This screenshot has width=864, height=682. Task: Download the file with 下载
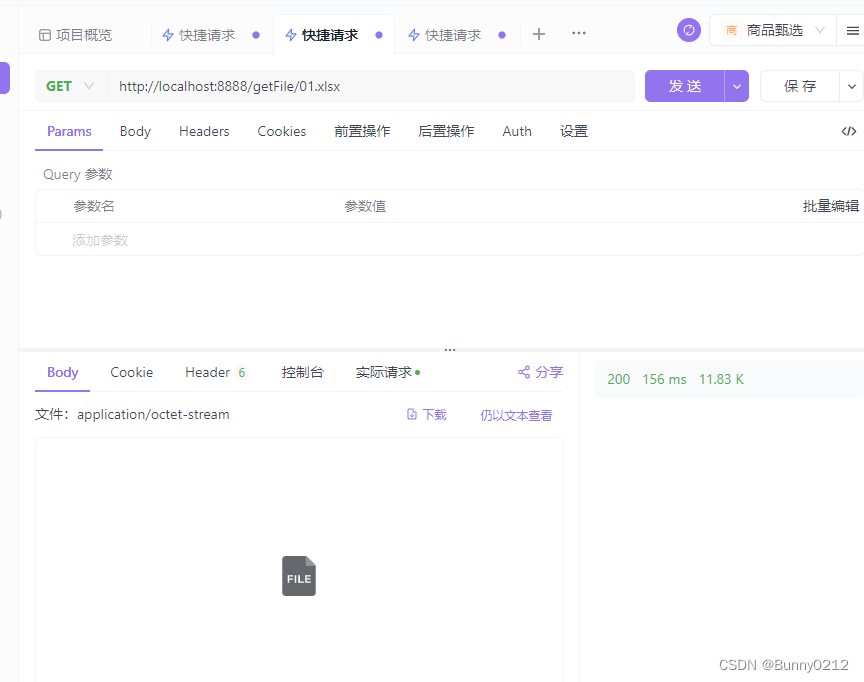(426, 414)
